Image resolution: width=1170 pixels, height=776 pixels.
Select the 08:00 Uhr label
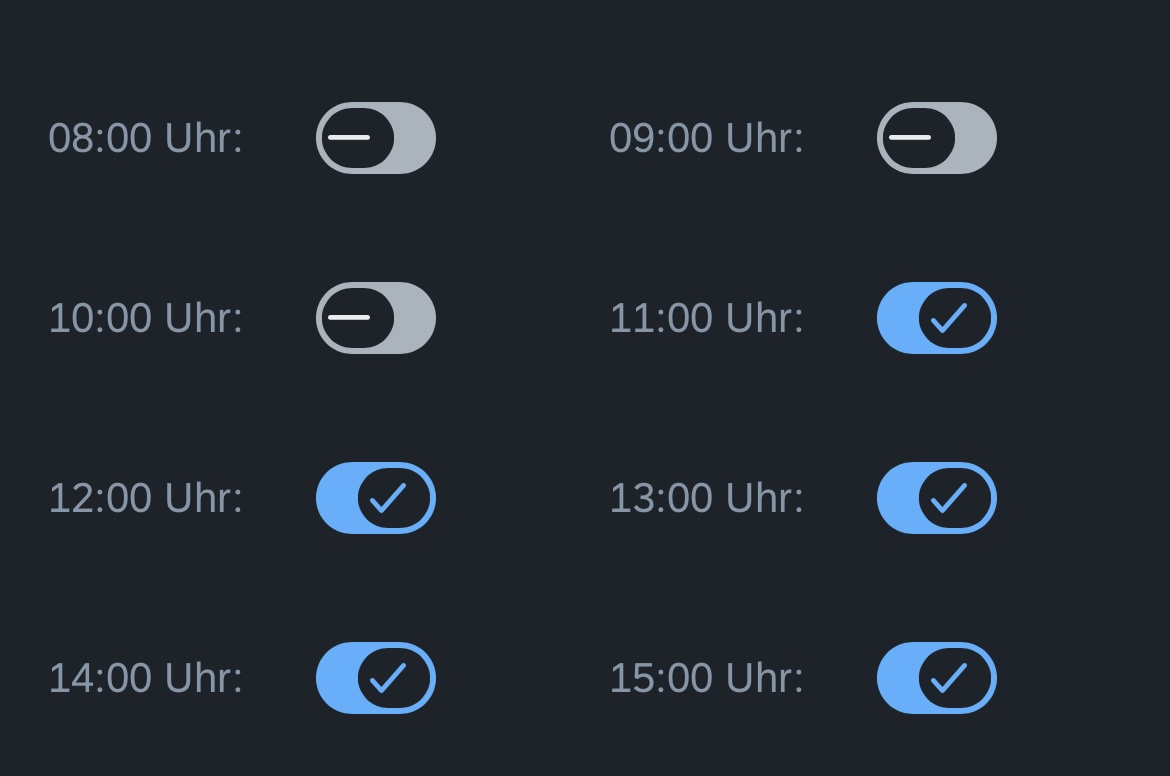(145, 138)
